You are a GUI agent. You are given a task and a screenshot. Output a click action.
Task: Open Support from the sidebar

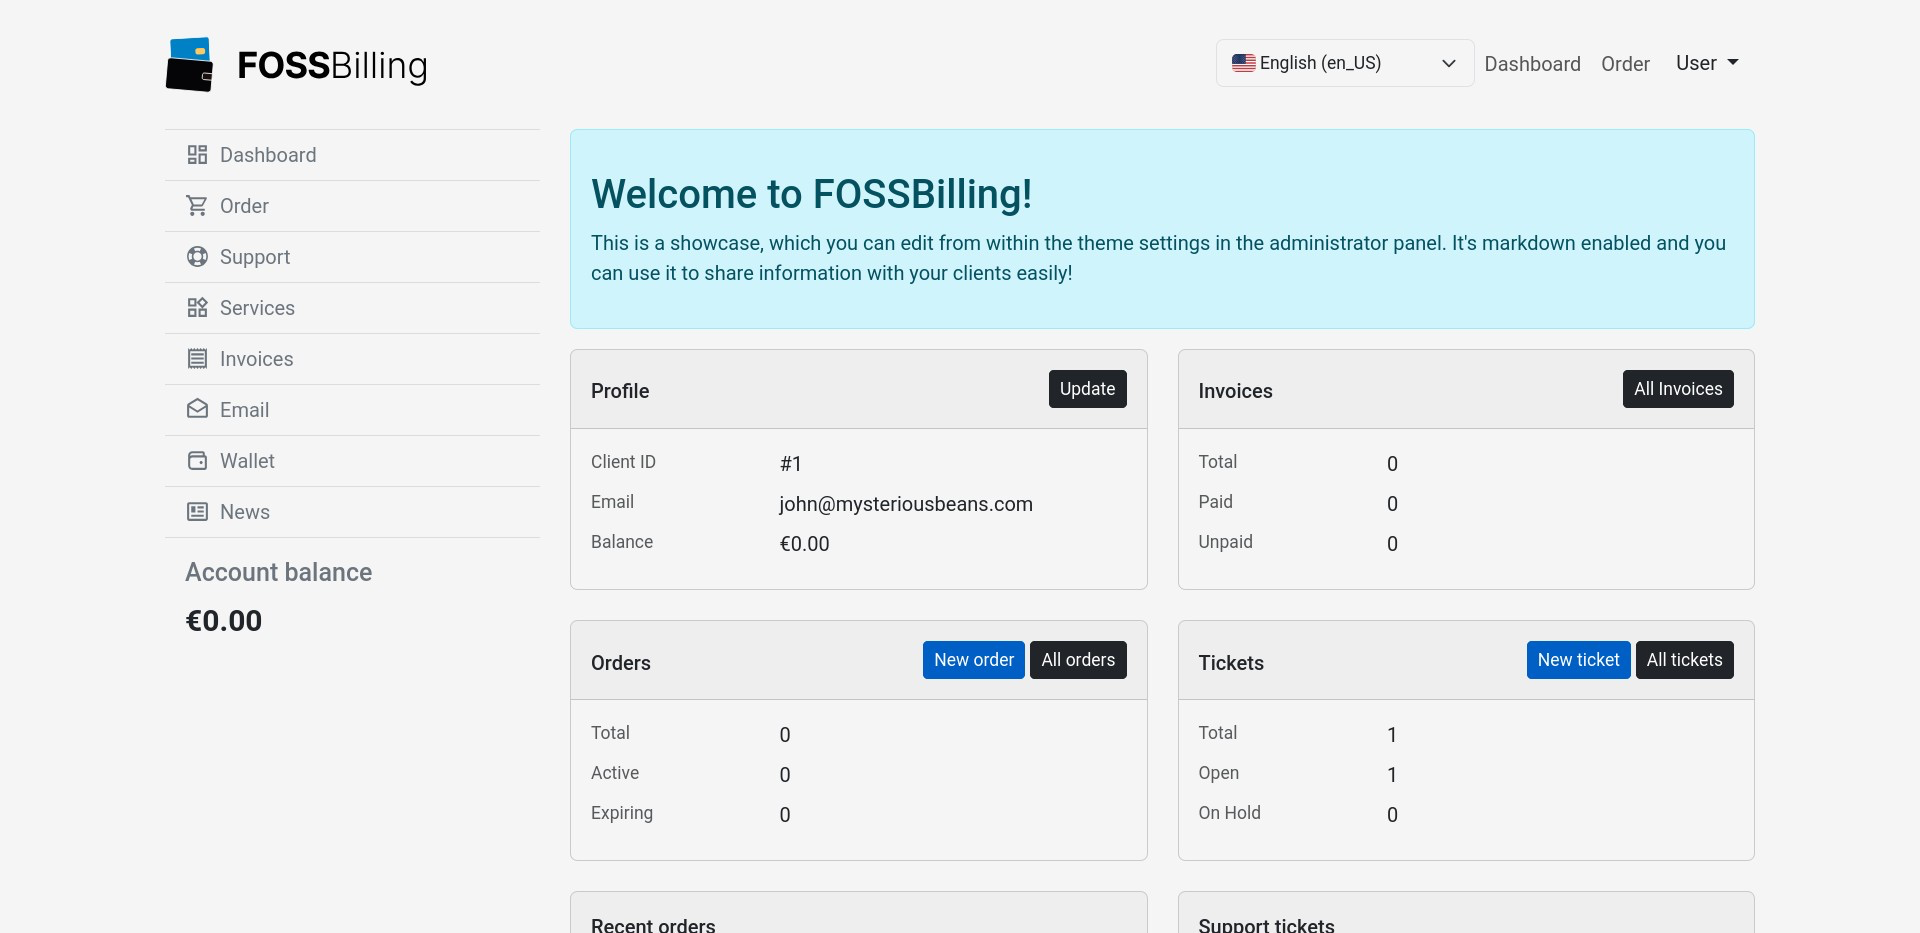pos(352,257)
